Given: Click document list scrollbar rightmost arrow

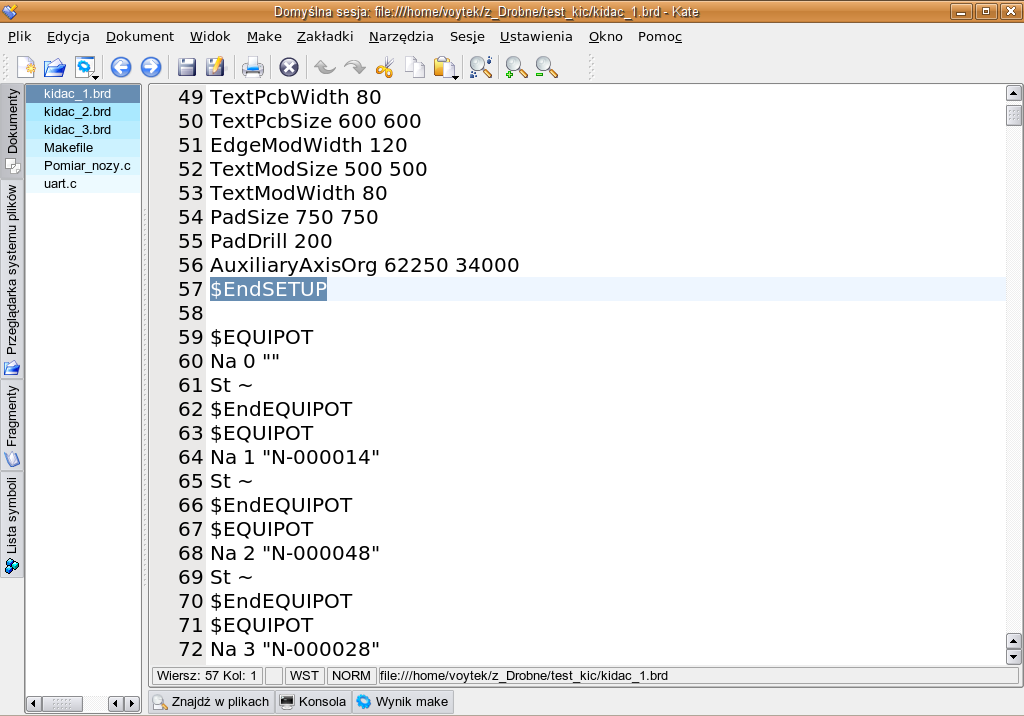Looking at the screenshot, I should (132, 704).
